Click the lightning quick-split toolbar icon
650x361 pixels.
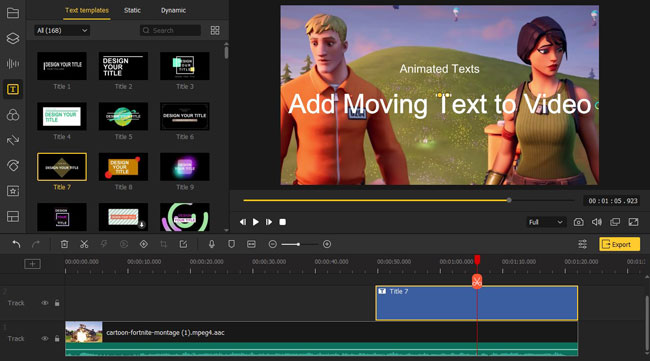pyautogui.click(x=104, y=244)
